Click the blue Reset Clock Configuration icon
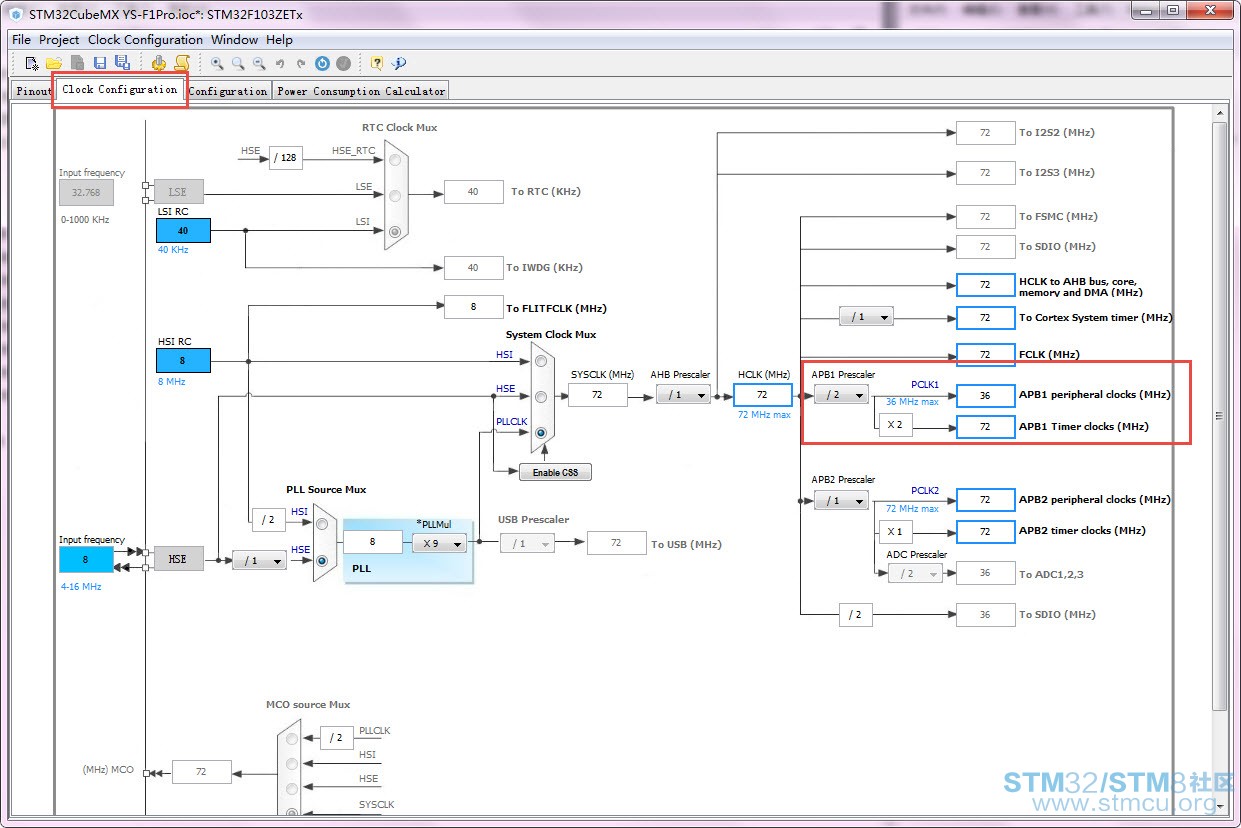This screenshot has width=1241, height=828. 322,63
